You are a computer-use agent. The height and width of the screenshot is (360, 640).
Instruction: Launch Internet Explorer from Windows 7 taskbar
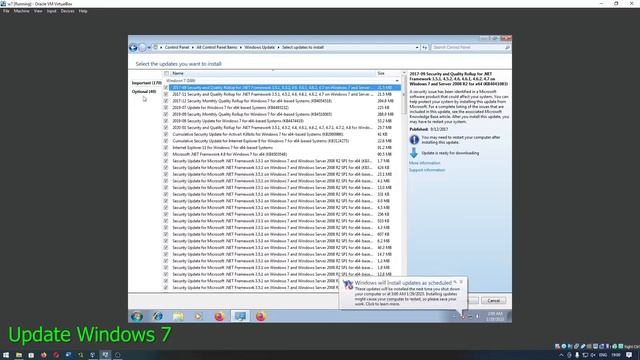tap(158, 316)
